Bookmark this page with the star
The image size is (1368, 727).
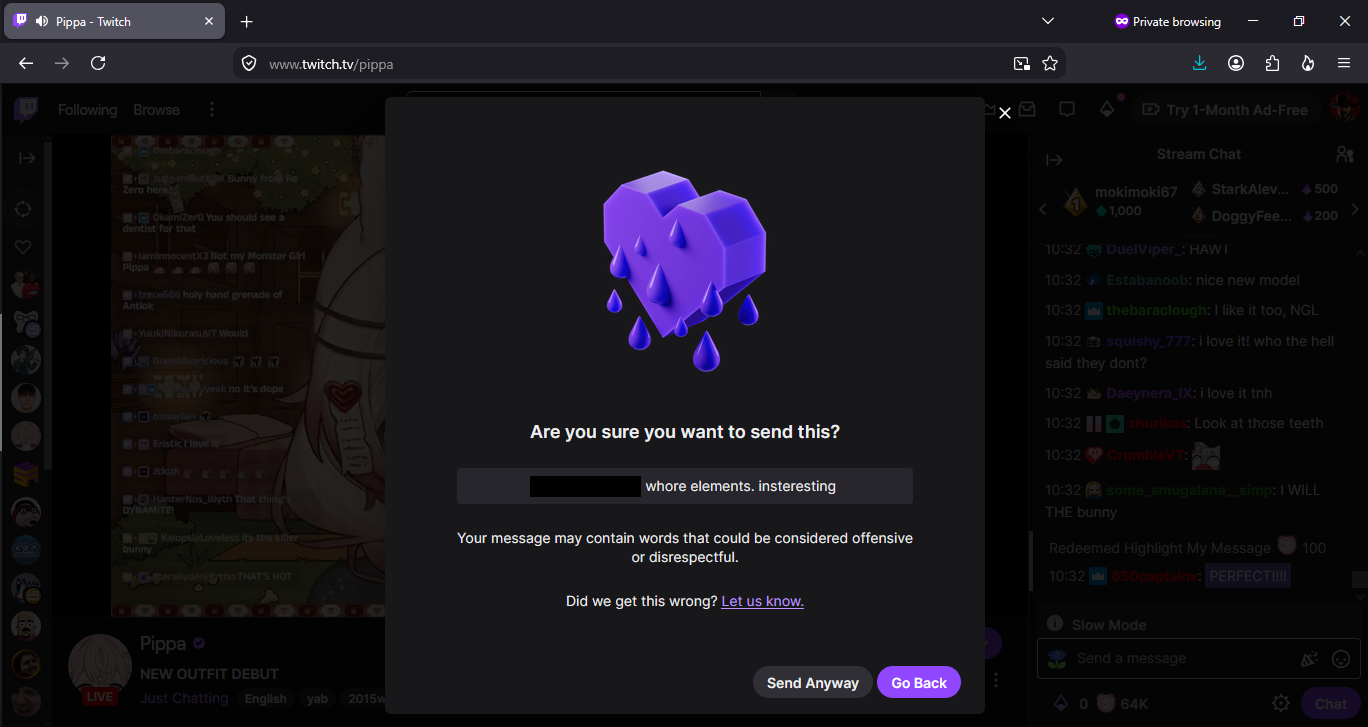[x=1050, y=63]
